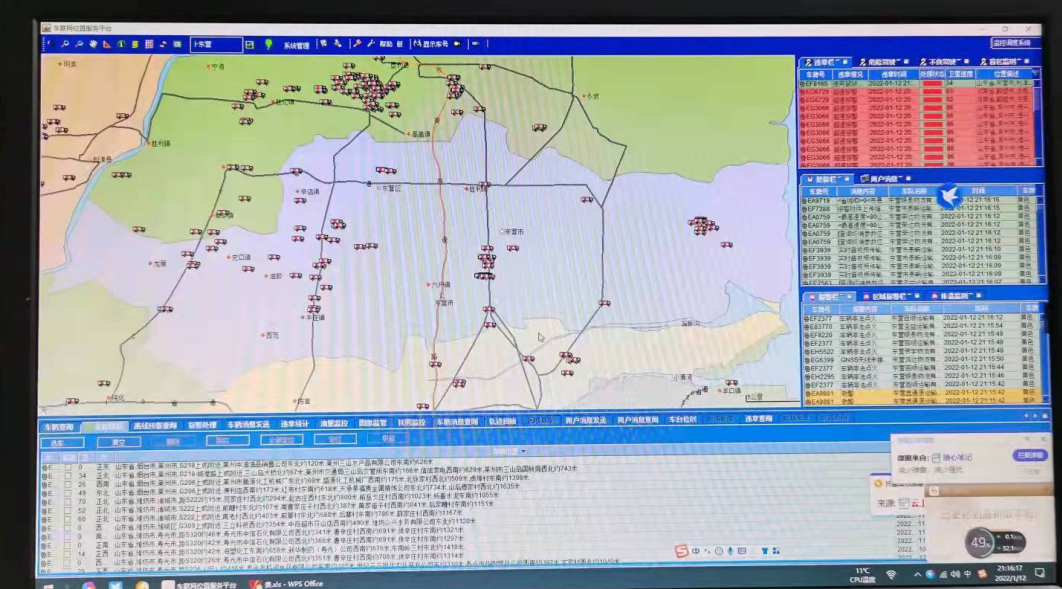Select the EF7288 message row
1062x589 pixels.
919,209
